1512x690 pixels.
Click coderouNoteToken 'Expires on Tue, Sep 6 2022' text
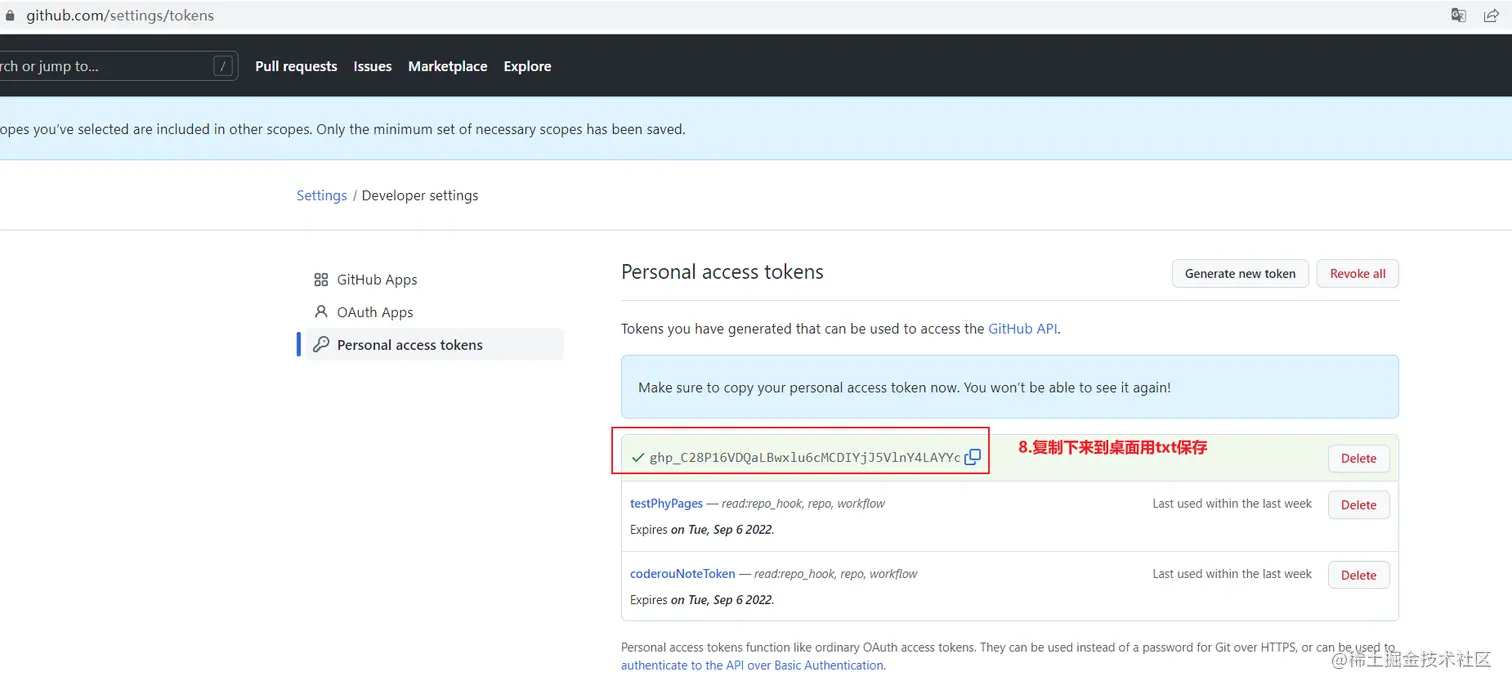pos(702,599)
